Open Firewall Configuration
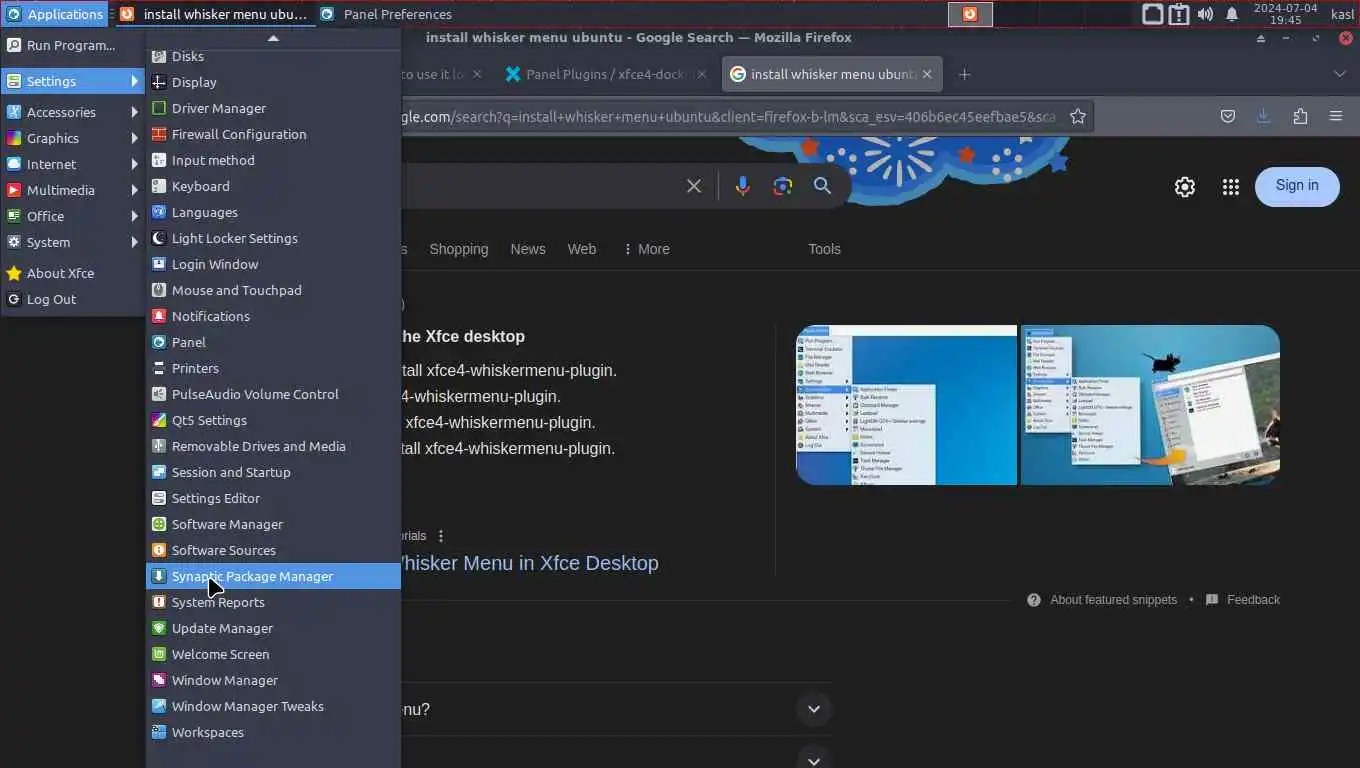This screenshot has height=768, width=1360. coord(273,134)
